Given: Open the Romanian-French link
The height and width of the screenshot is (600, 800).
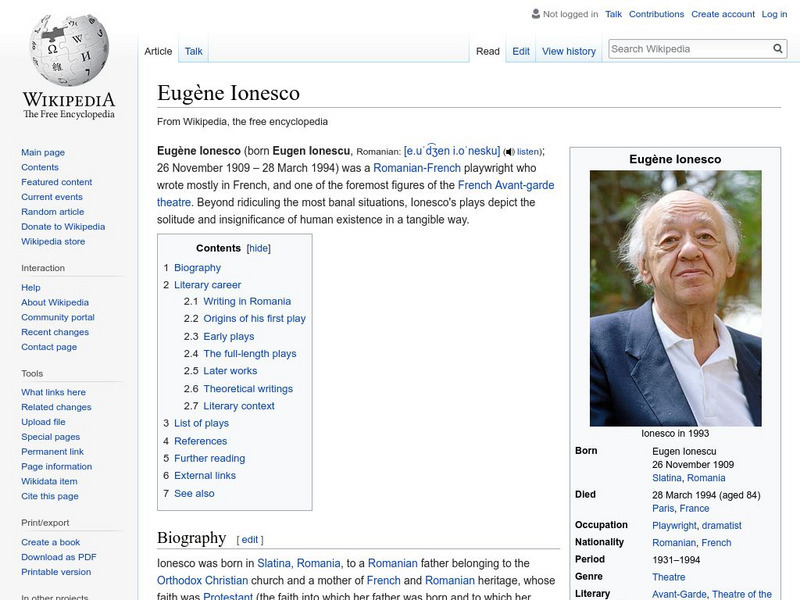Looking at the screenshot, I should (x=417, y=168).
